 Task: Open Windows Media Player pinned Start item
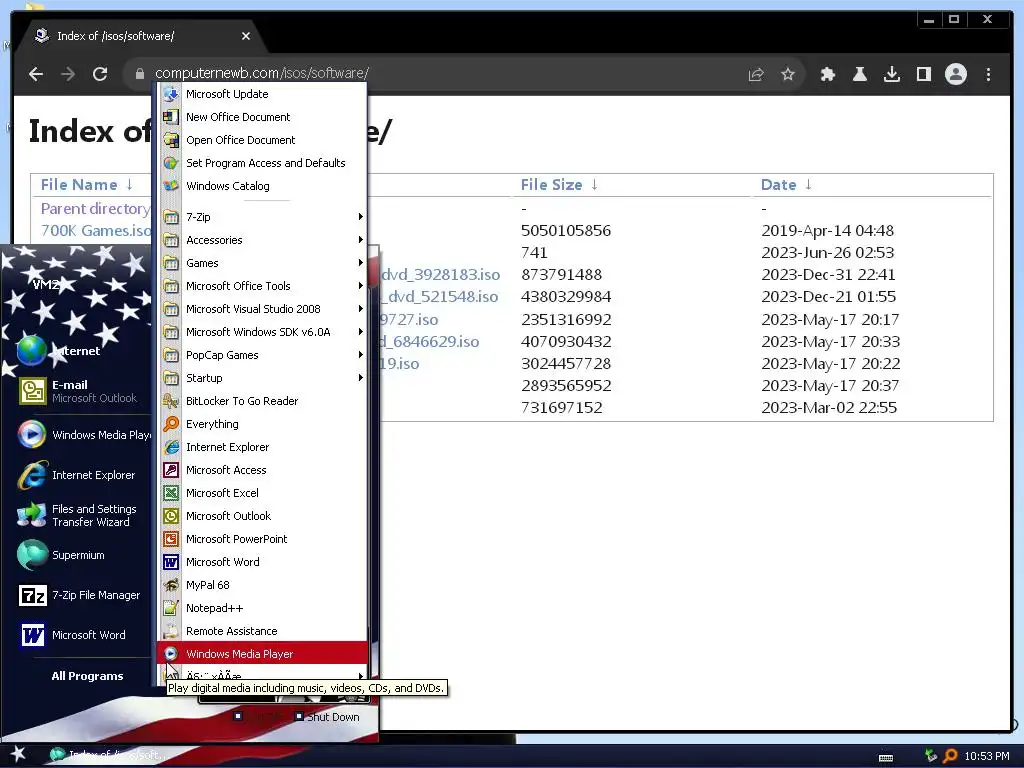(x=82, y=435)
